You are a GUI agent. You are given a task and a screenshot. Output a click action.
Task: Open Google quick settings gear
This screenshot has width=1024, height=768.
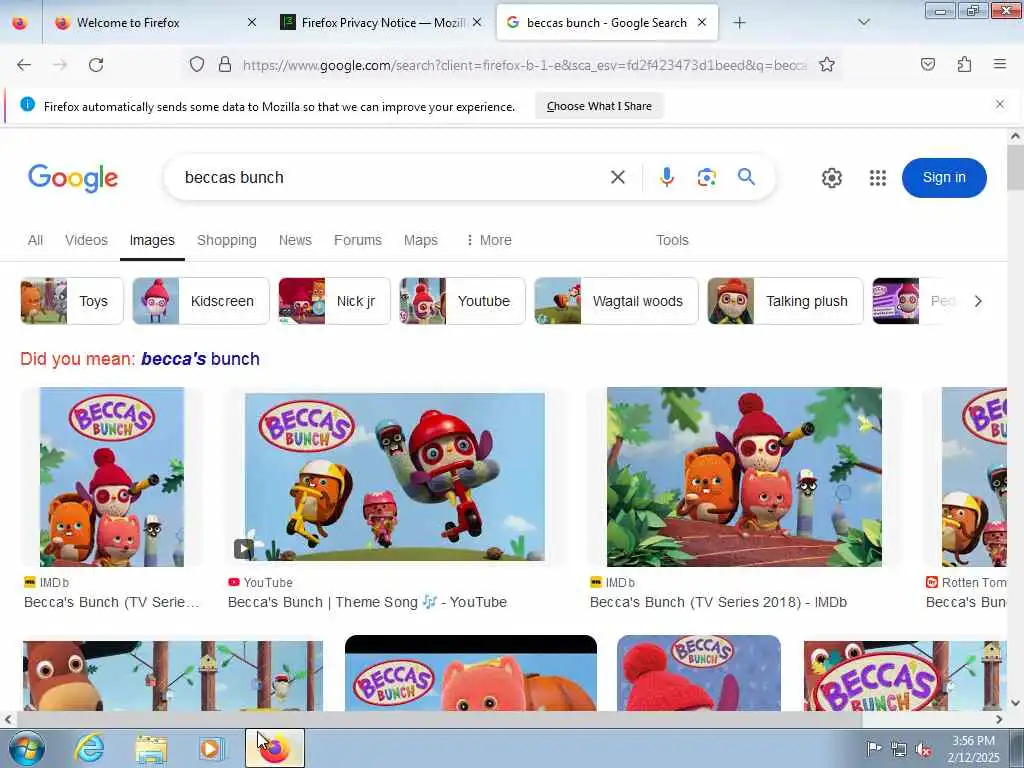pos(831,178)
